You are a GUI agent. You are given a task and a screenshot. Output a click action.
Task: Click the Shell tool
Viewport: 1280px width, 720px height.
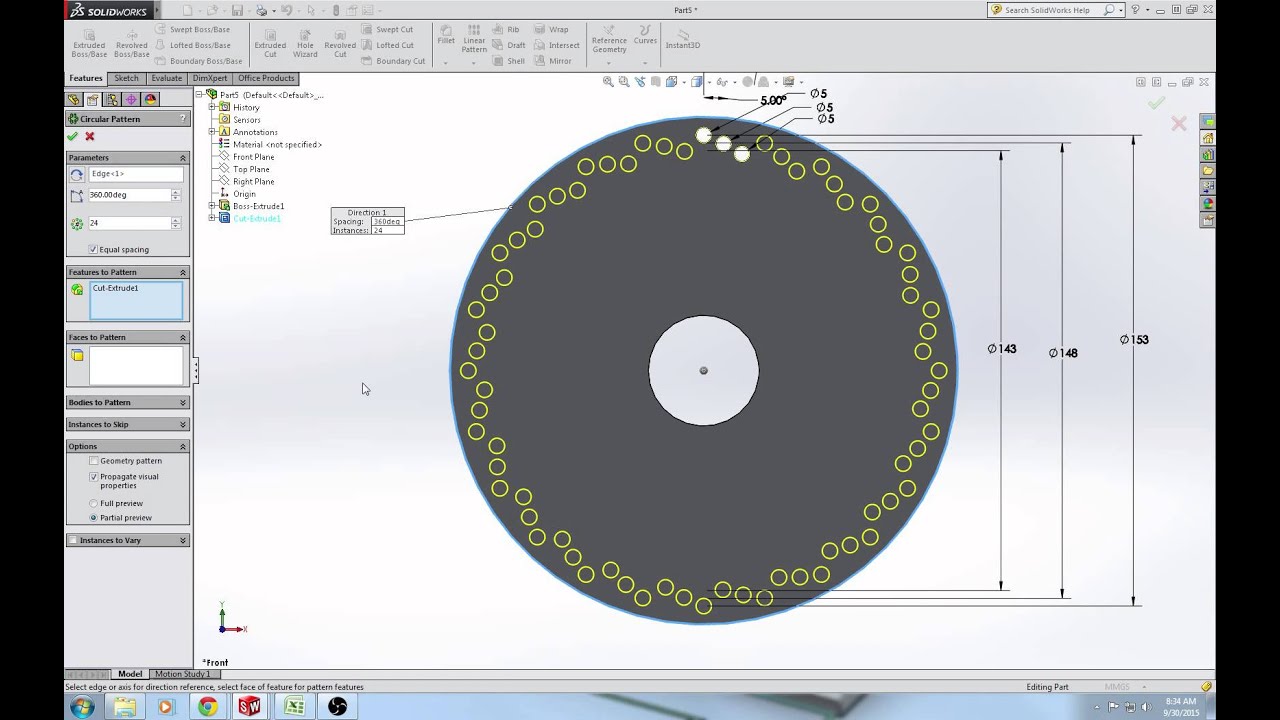click(508, 60)
